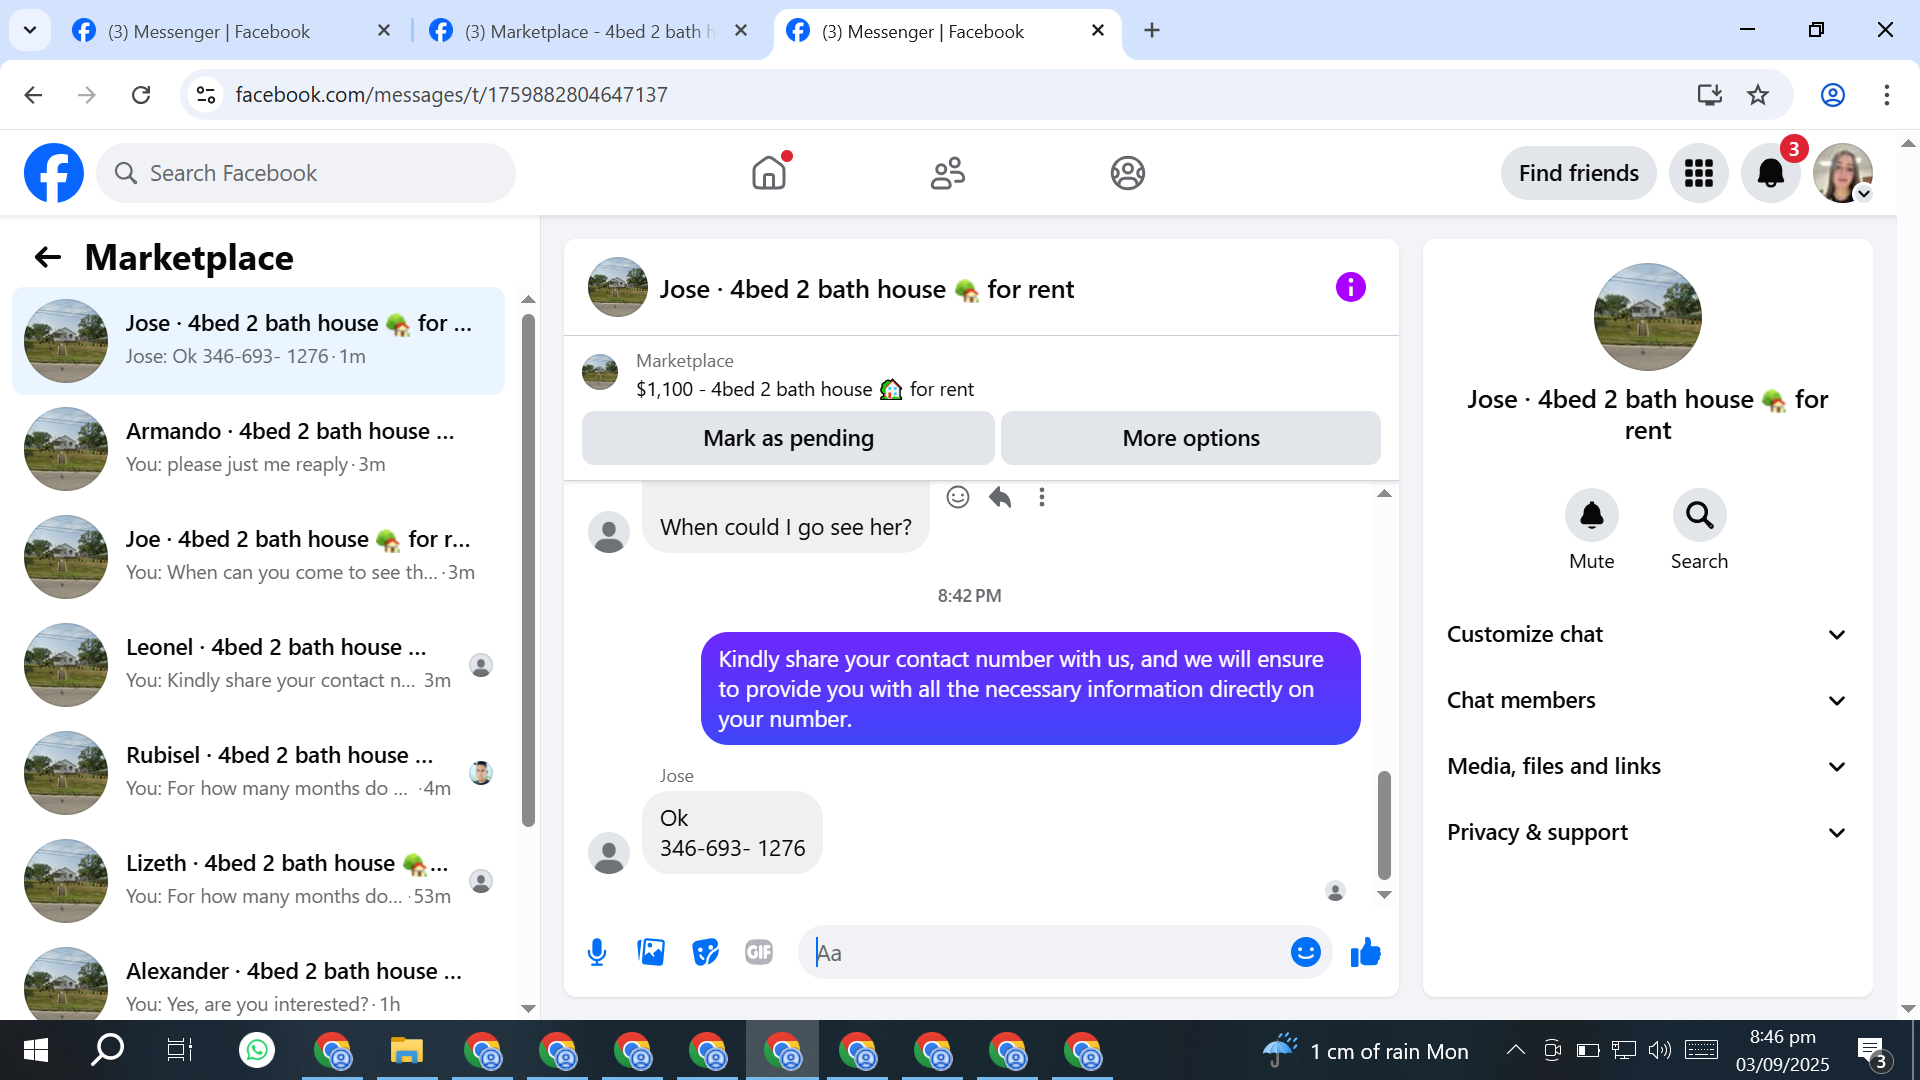Close the Marketplace 4bed 2 bath tab

point(741,31)
